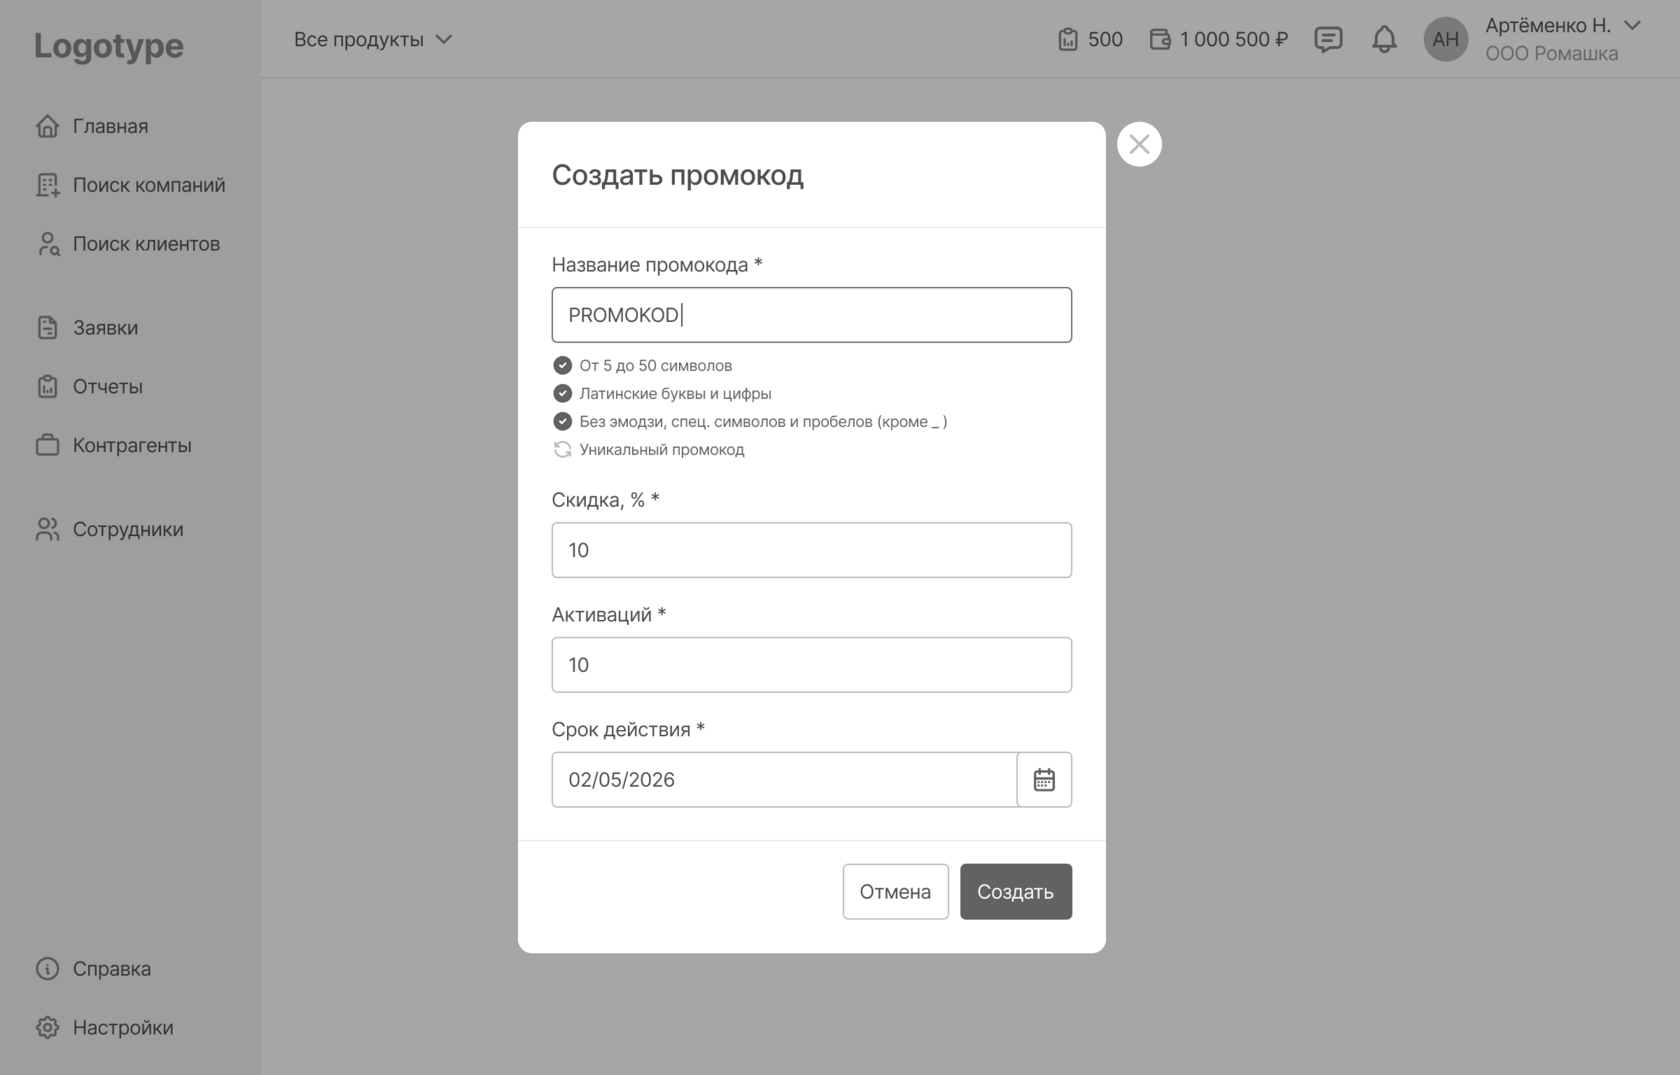The image size is (1680, 1075).
Task: Click the Logotype logo
Action: (109, 45)
